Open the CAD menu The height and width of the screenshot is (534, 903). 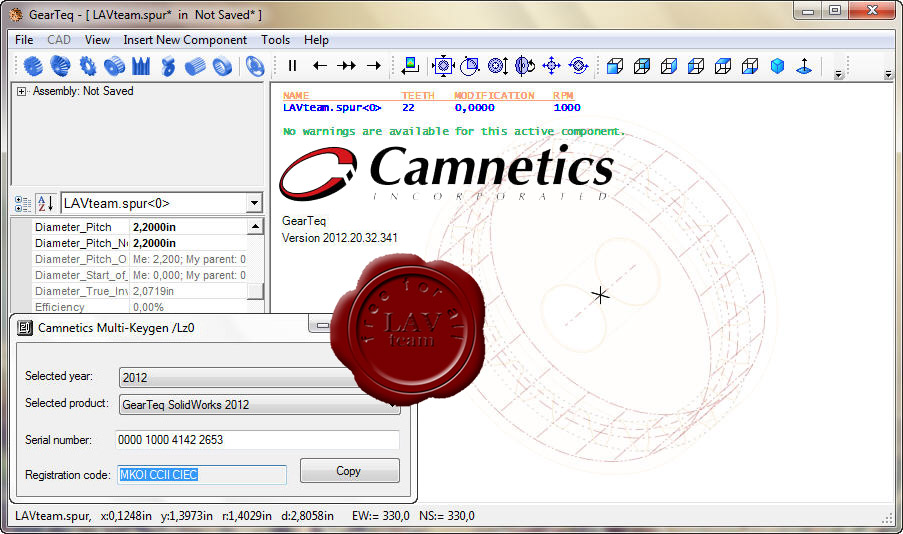coord(59,40)
